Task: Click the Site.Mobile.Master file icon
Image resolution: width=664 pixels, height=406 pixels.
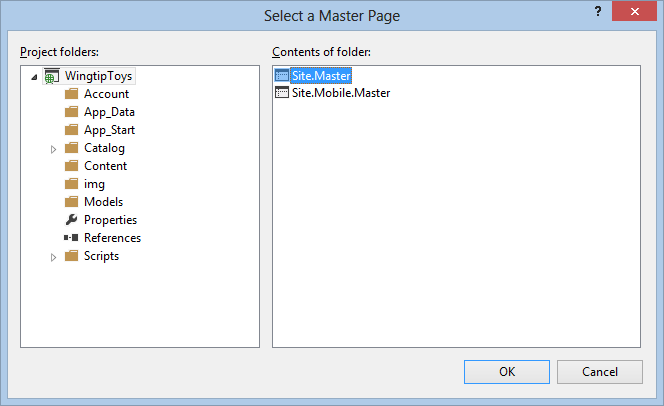Action: tap(282, 93)
